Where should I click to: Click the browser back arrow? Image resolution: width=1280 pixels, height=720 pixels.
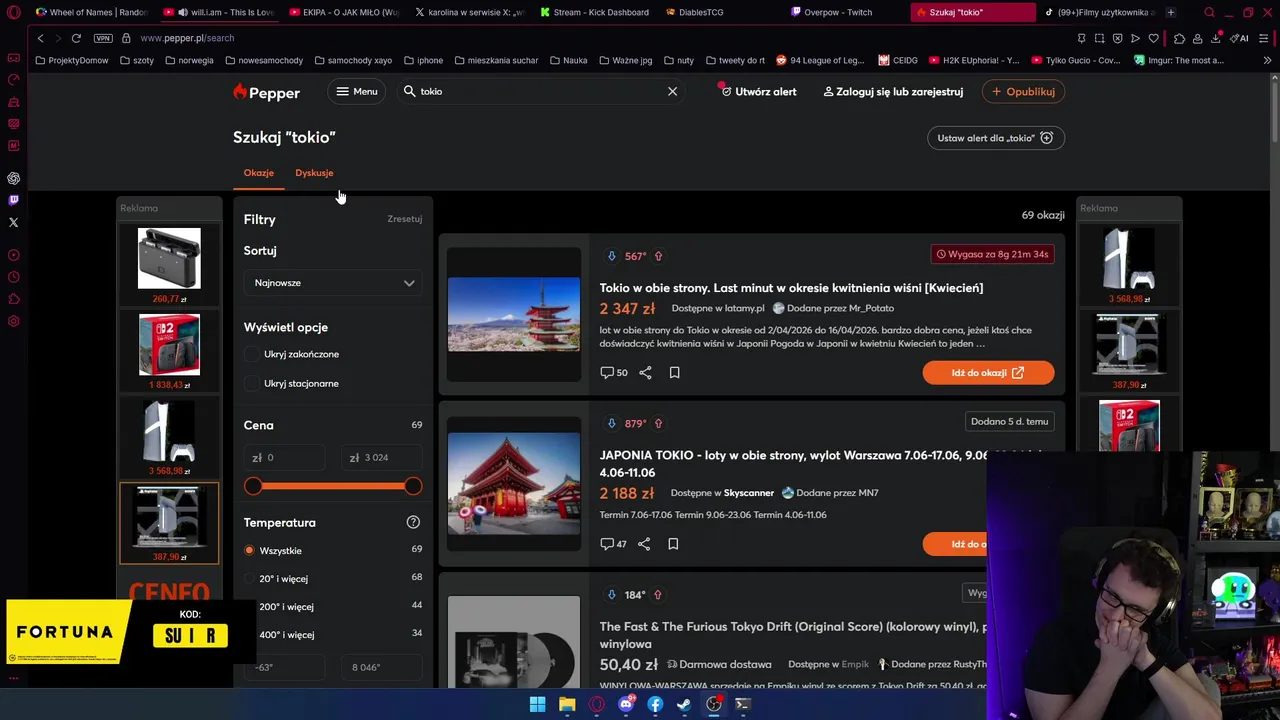40,38
